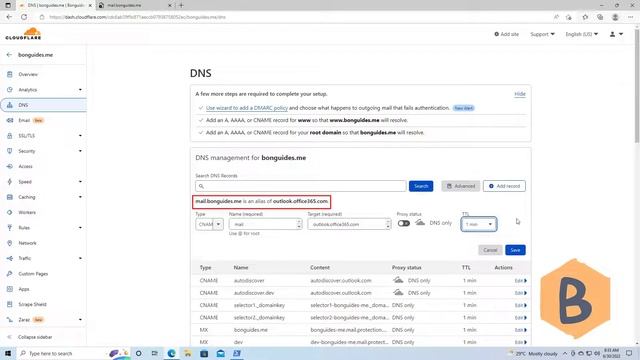Click the Rules funnel icon
This screenshot has width=640, height=360.
[10, 228]
